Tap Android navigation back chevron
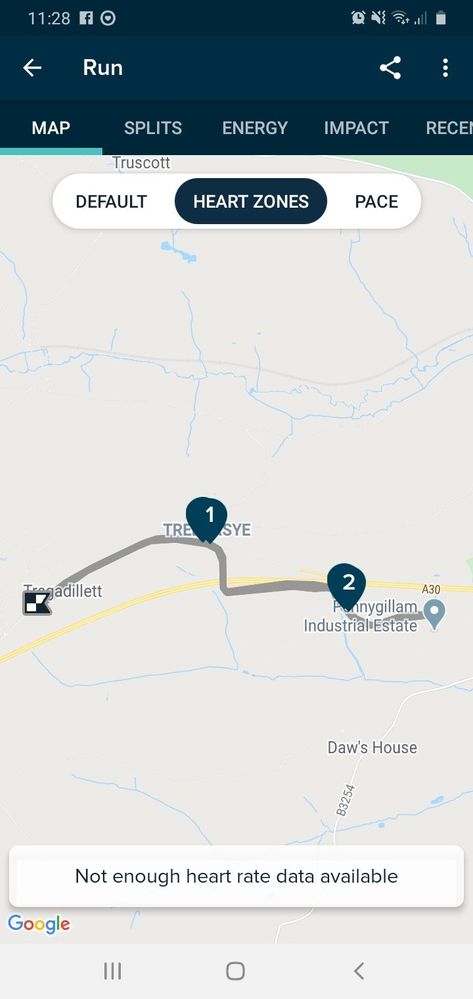Viewport: 473px width, 999px height. coord(359,971)
